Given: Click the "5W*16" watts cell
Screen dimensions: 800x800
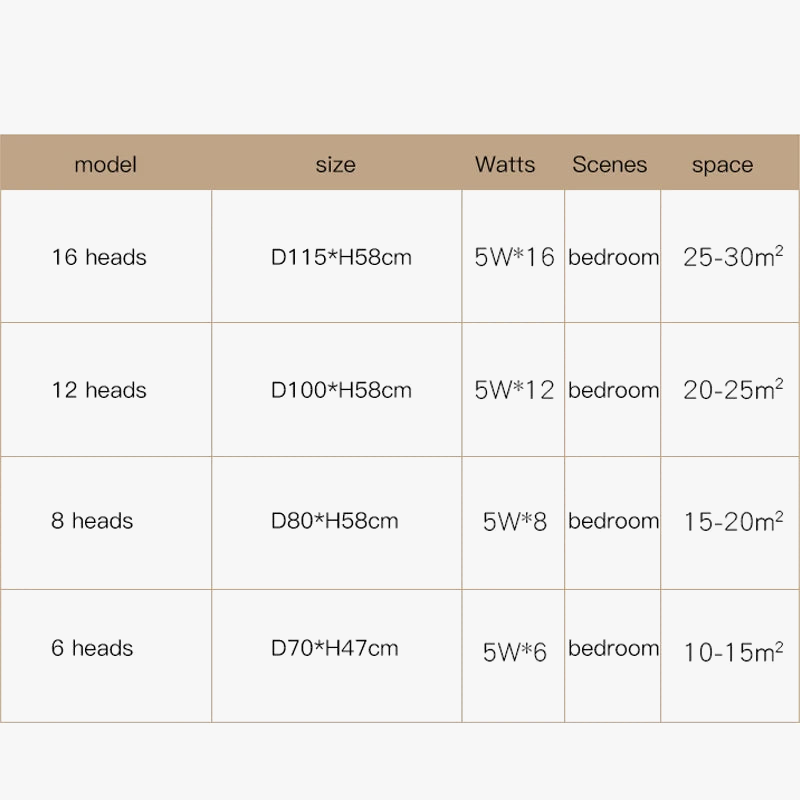Looking at the screenshot, I should click(514, 257).
